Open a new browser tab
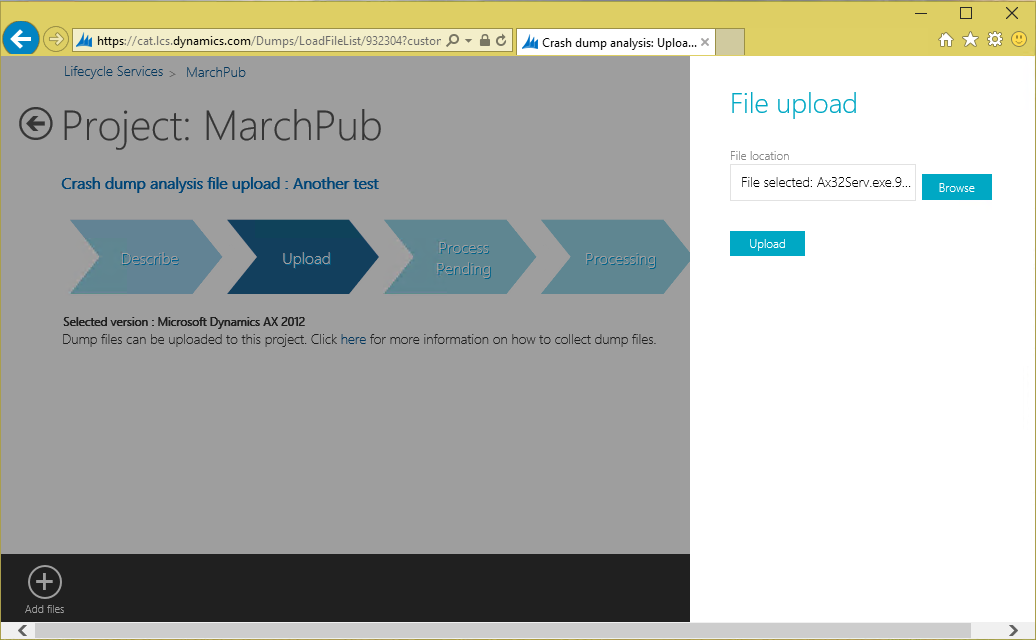Screen dimensions: 1036x640 coord(728,41)
